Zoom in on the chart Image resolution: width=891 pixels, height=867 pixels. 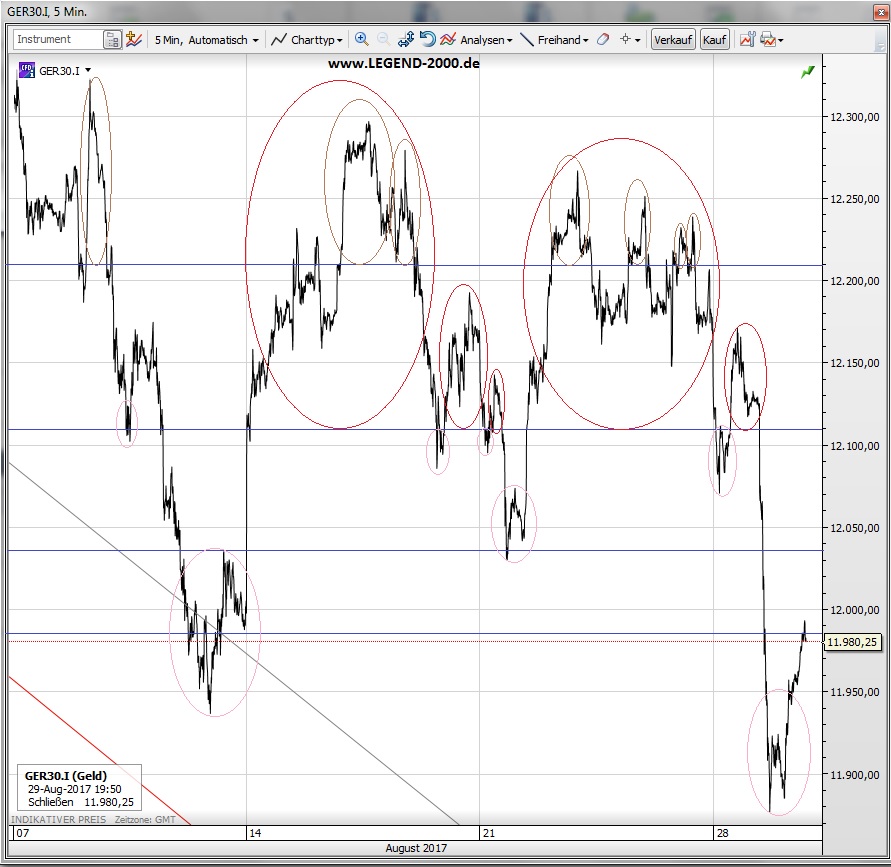[x=361, y=40]
